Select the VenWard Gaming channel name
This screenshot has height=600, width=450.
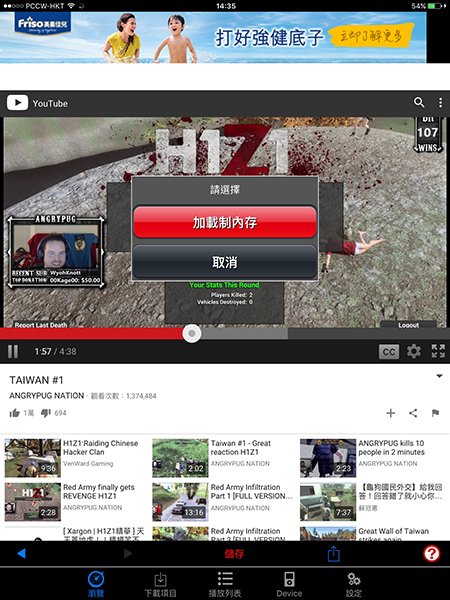88,463
